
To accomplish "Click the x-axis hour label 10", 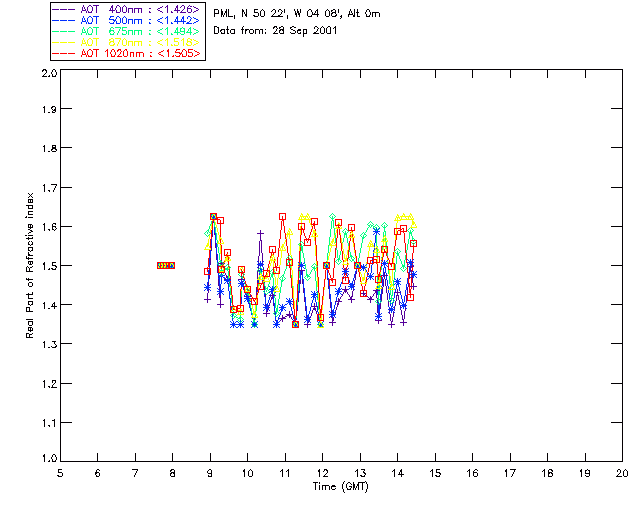I will click(x=247, y=473).
